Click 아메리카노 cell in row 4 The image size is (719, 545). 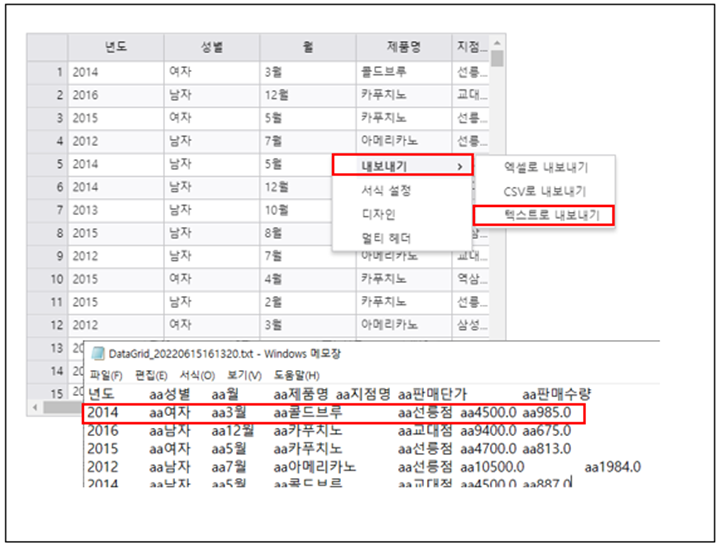point(404,141)
